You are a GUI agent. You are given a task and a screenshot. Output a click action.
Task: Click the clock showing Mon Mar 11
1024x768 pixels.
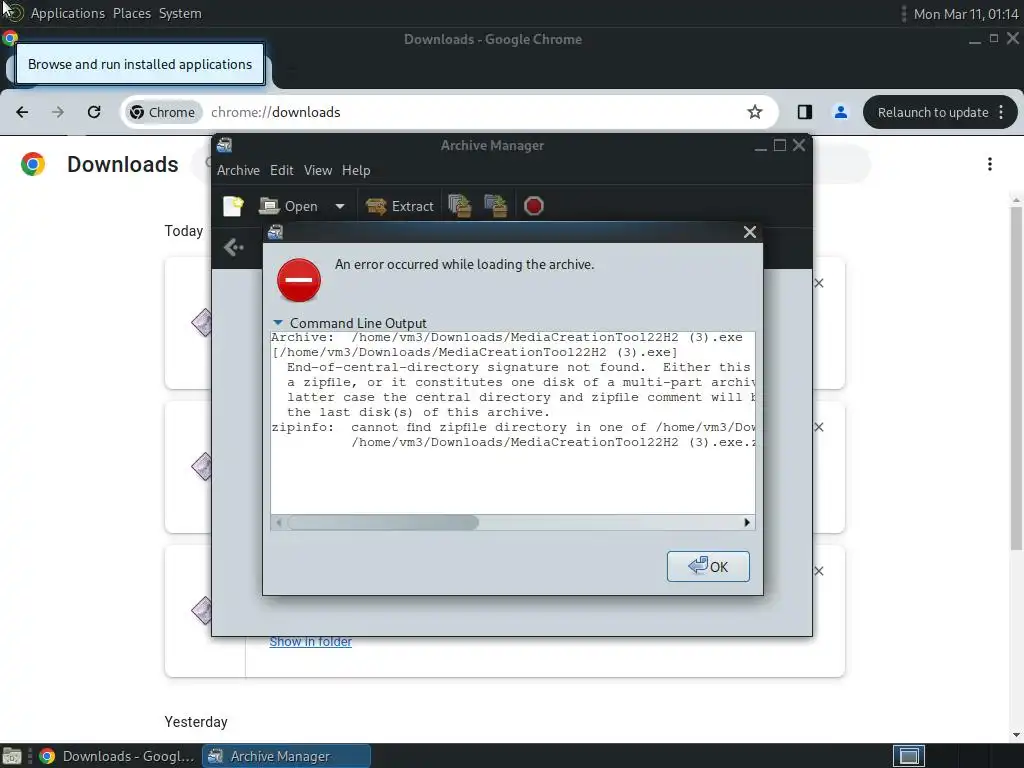coord(966,14)
